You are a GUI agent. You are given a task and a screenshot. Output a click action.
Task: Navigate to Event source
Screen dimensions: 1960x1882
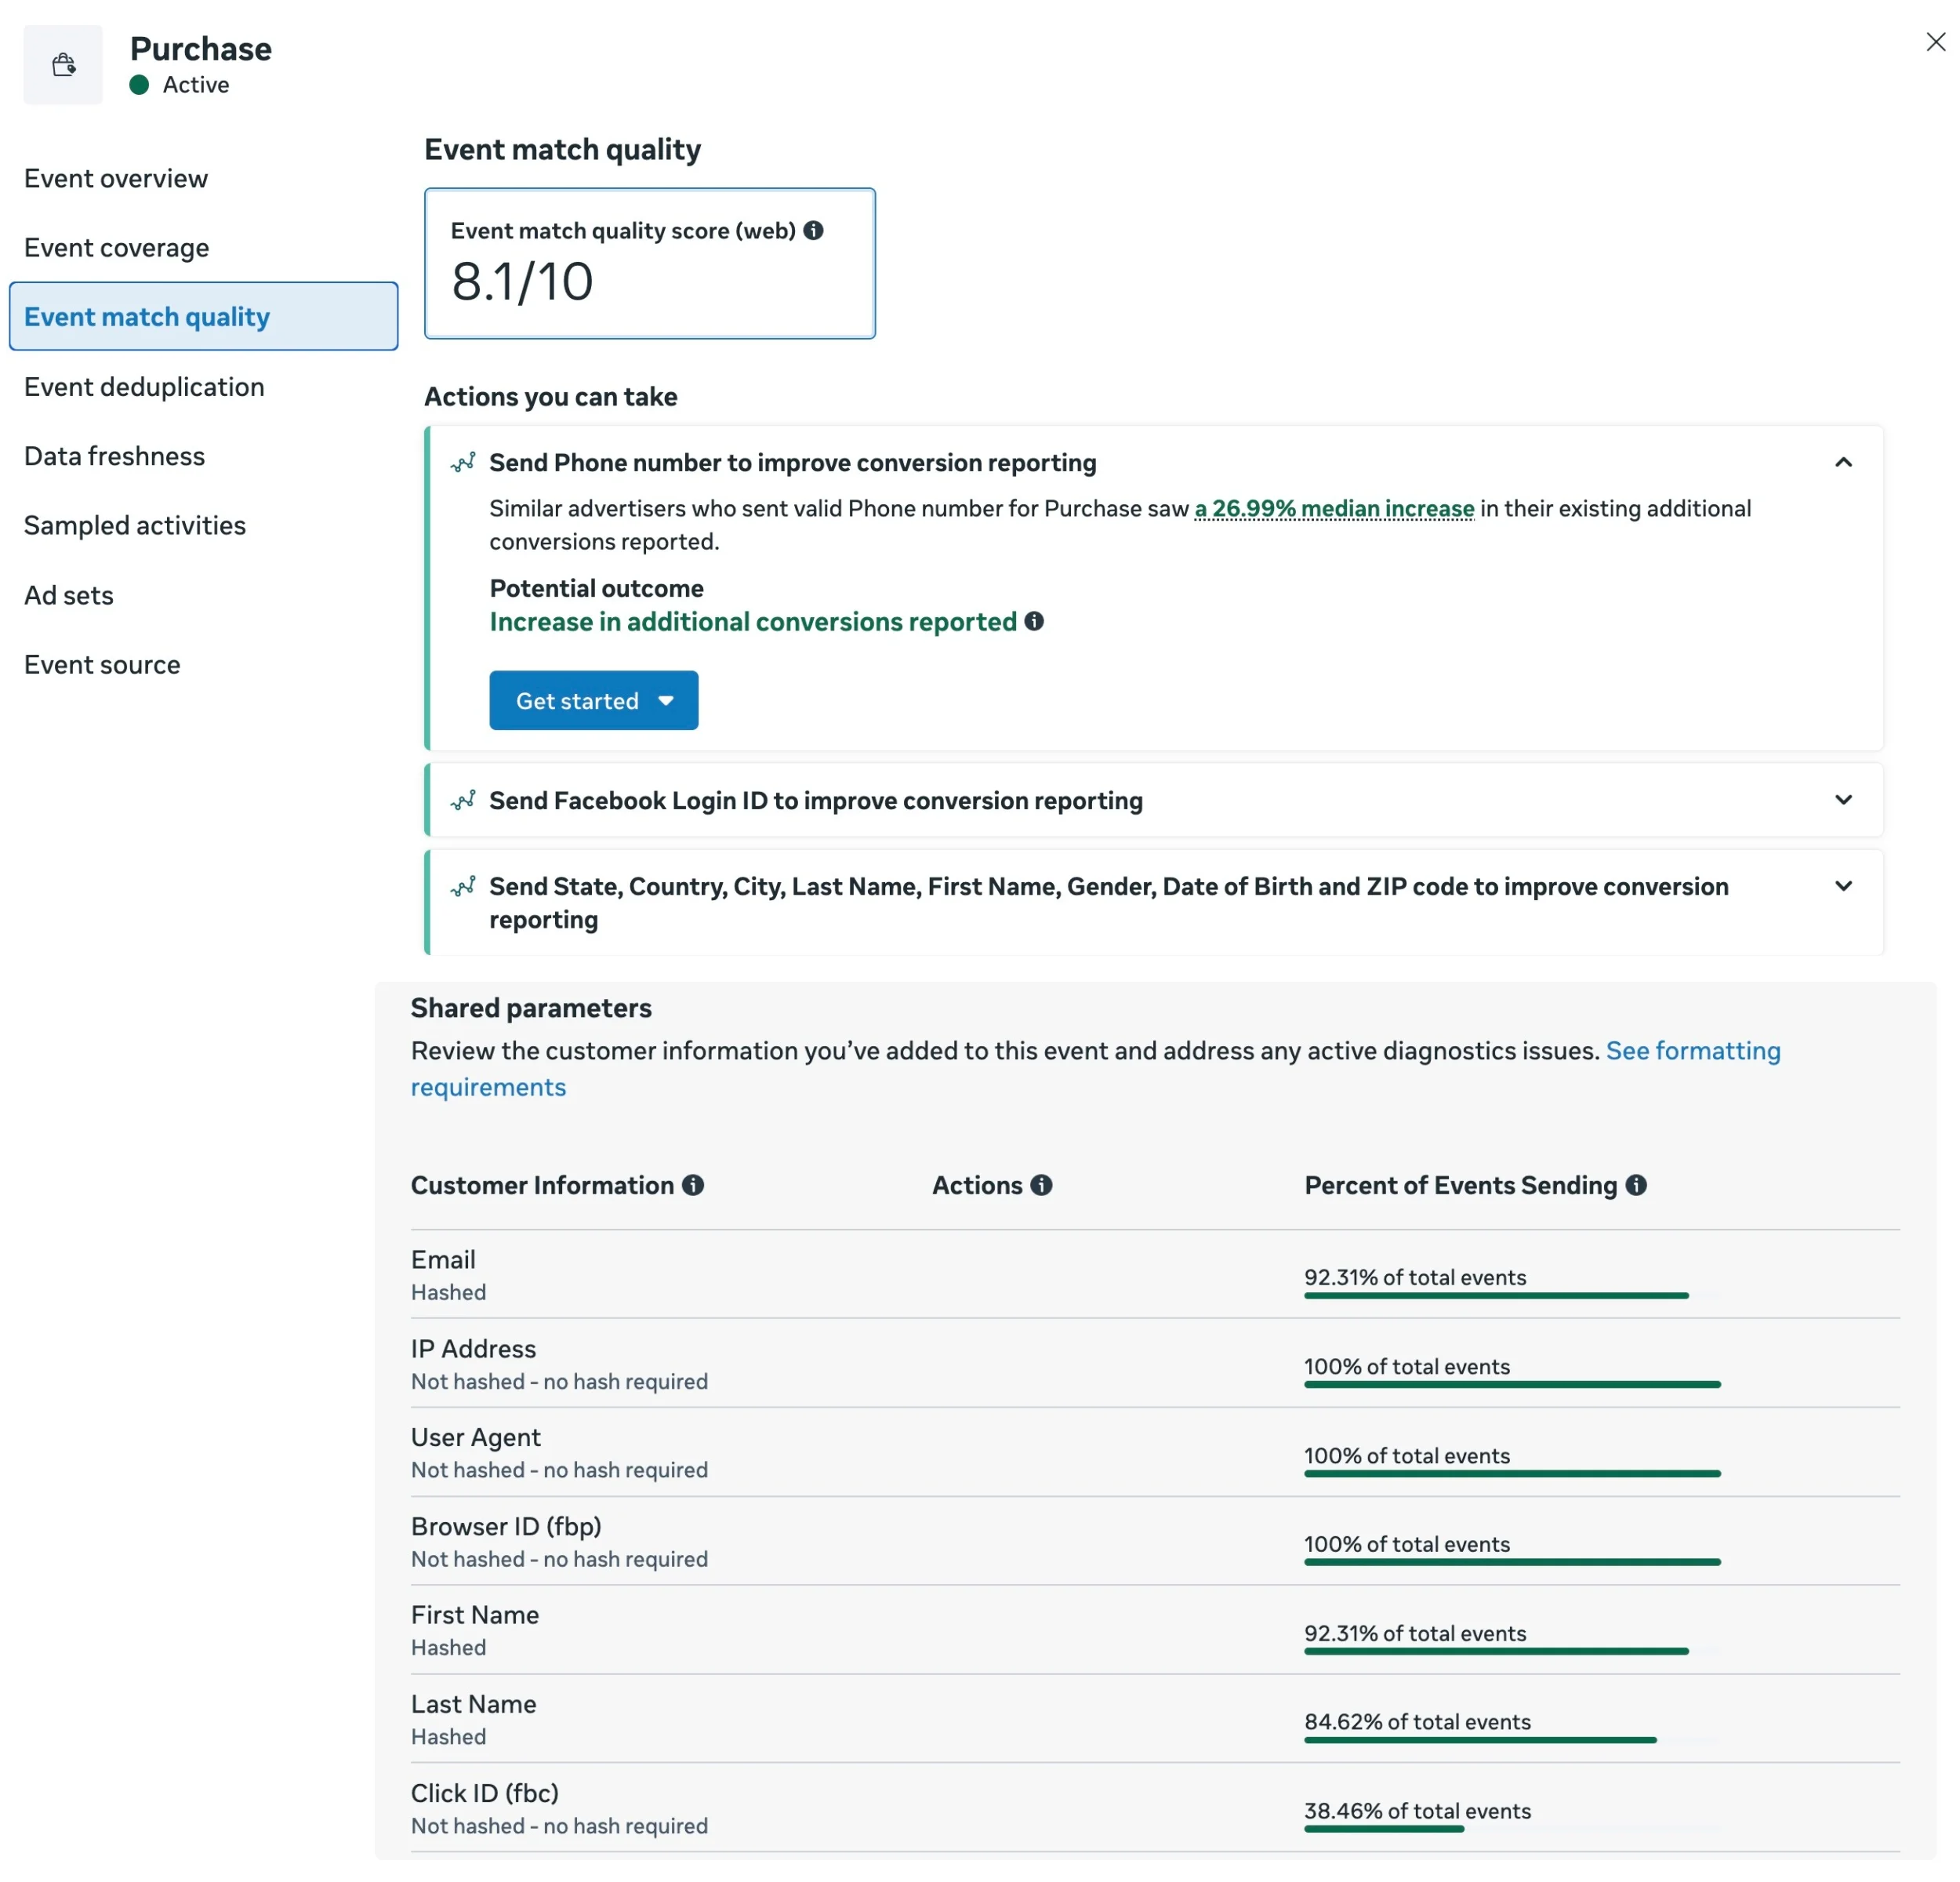pos(102,664)
